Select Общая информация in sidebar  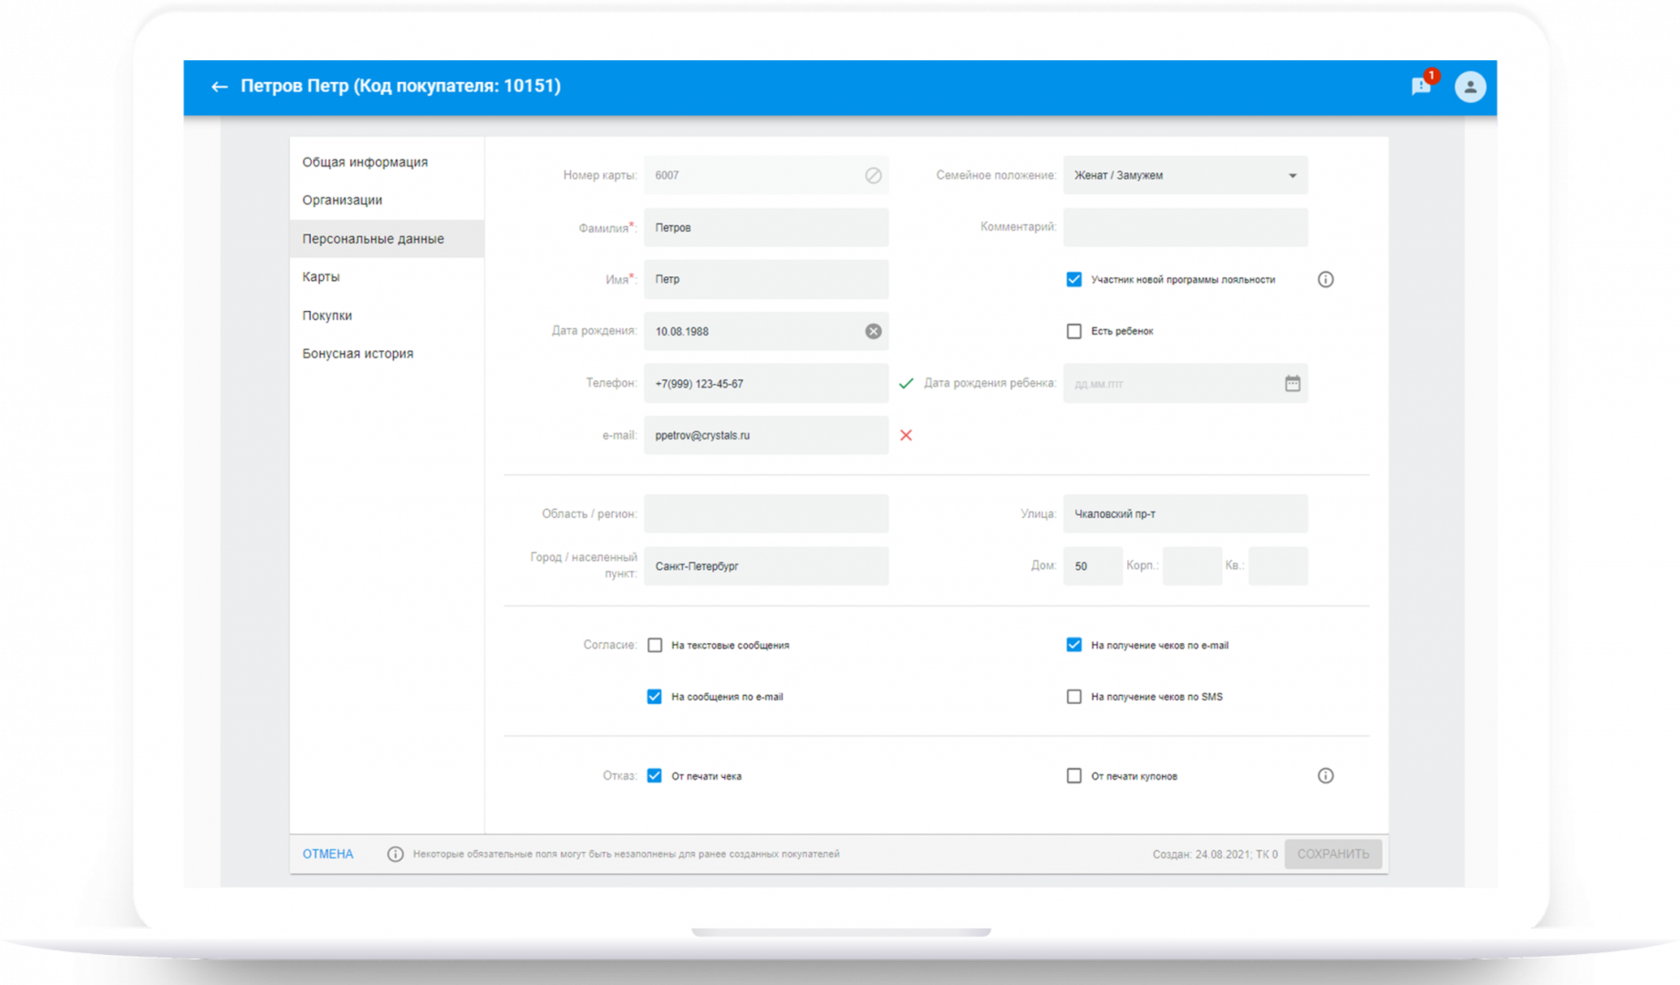(x=365, y=162)
